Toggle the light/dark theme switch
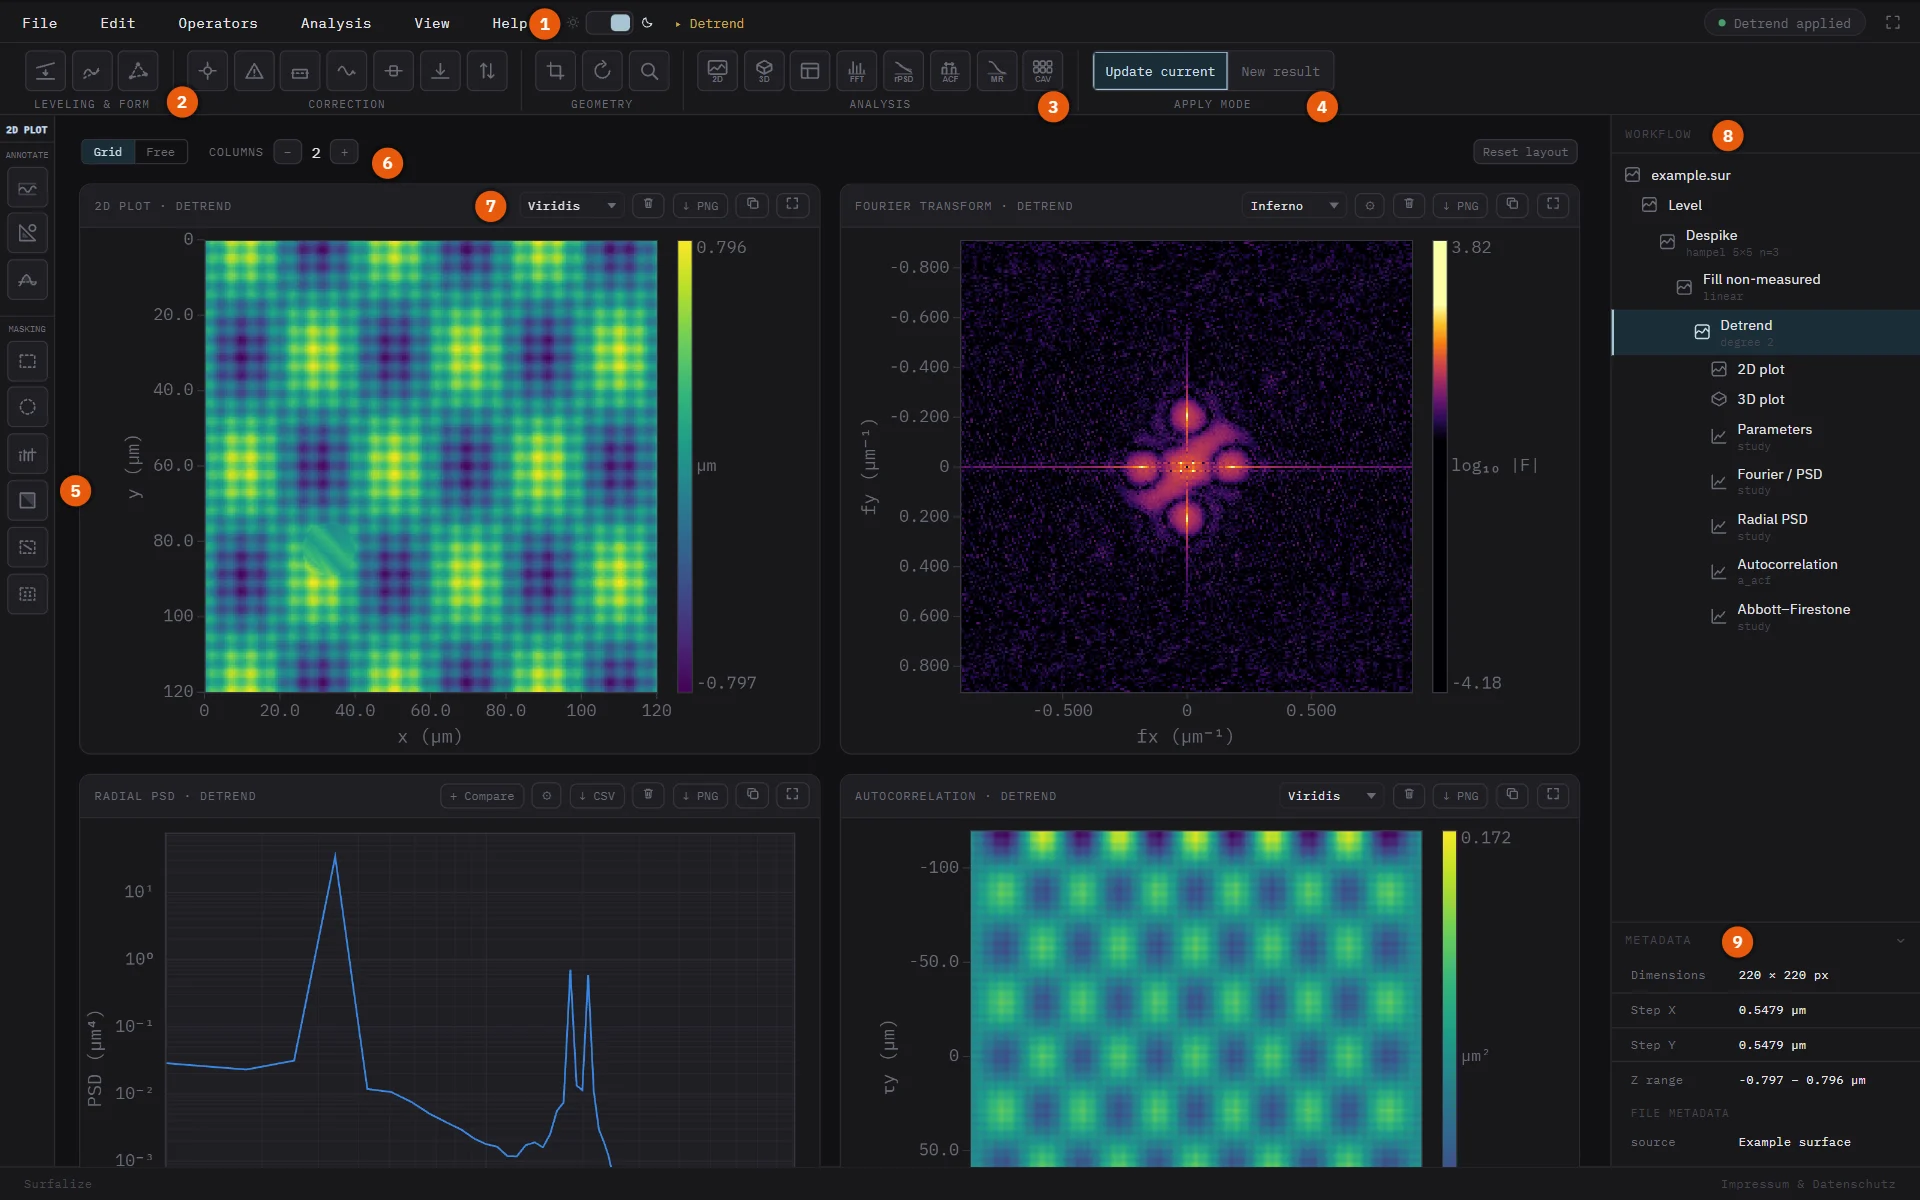 609,23
